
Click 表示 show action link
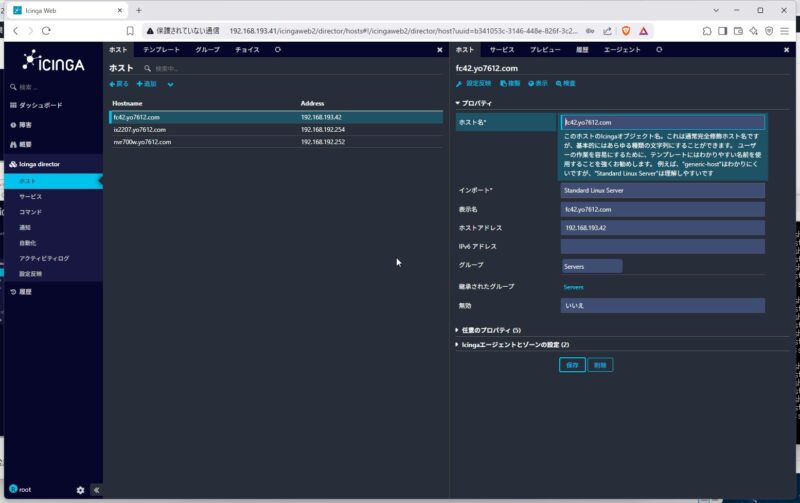click(538, 84)
